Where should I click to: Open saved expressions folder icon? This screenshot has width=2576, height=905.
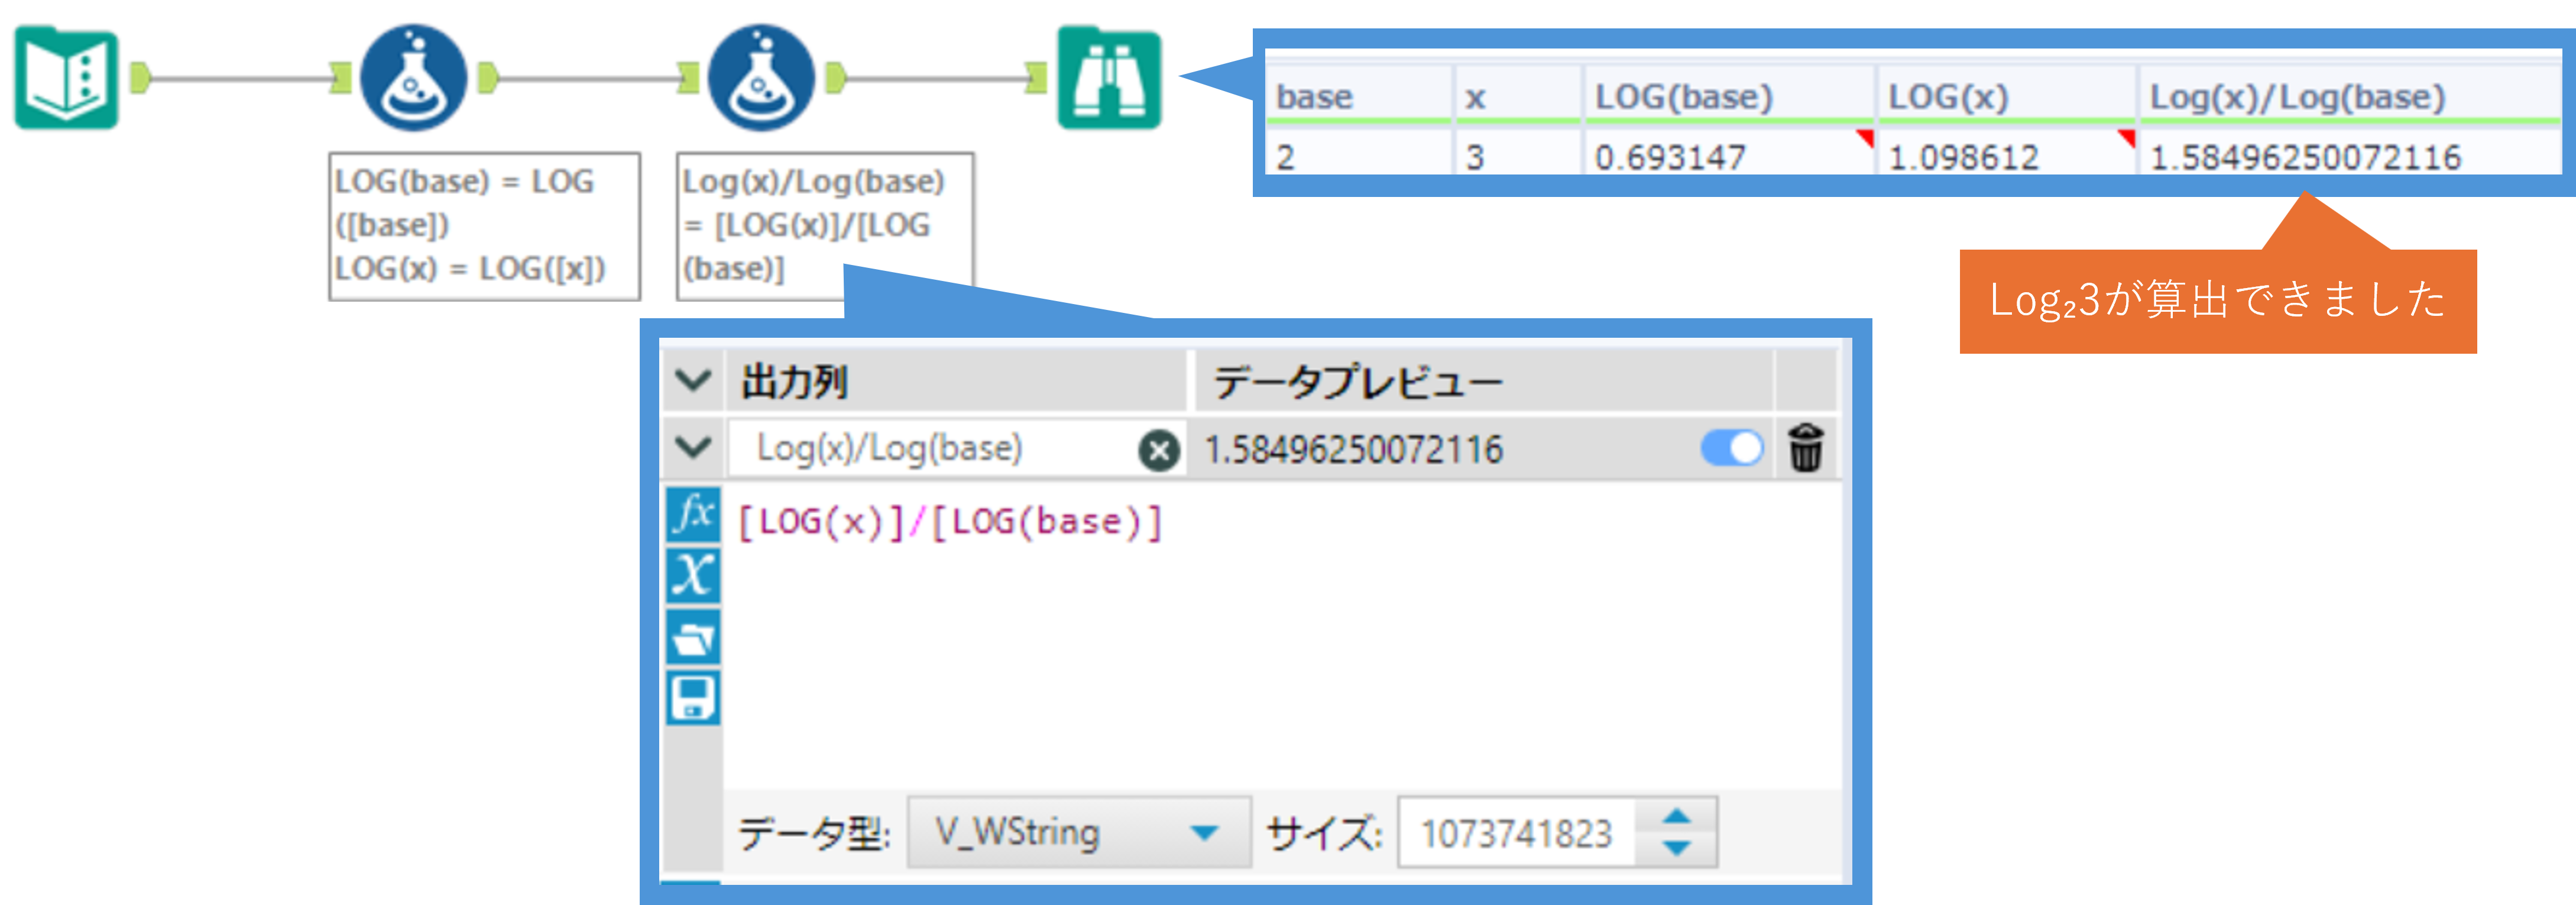coord(693,637)
